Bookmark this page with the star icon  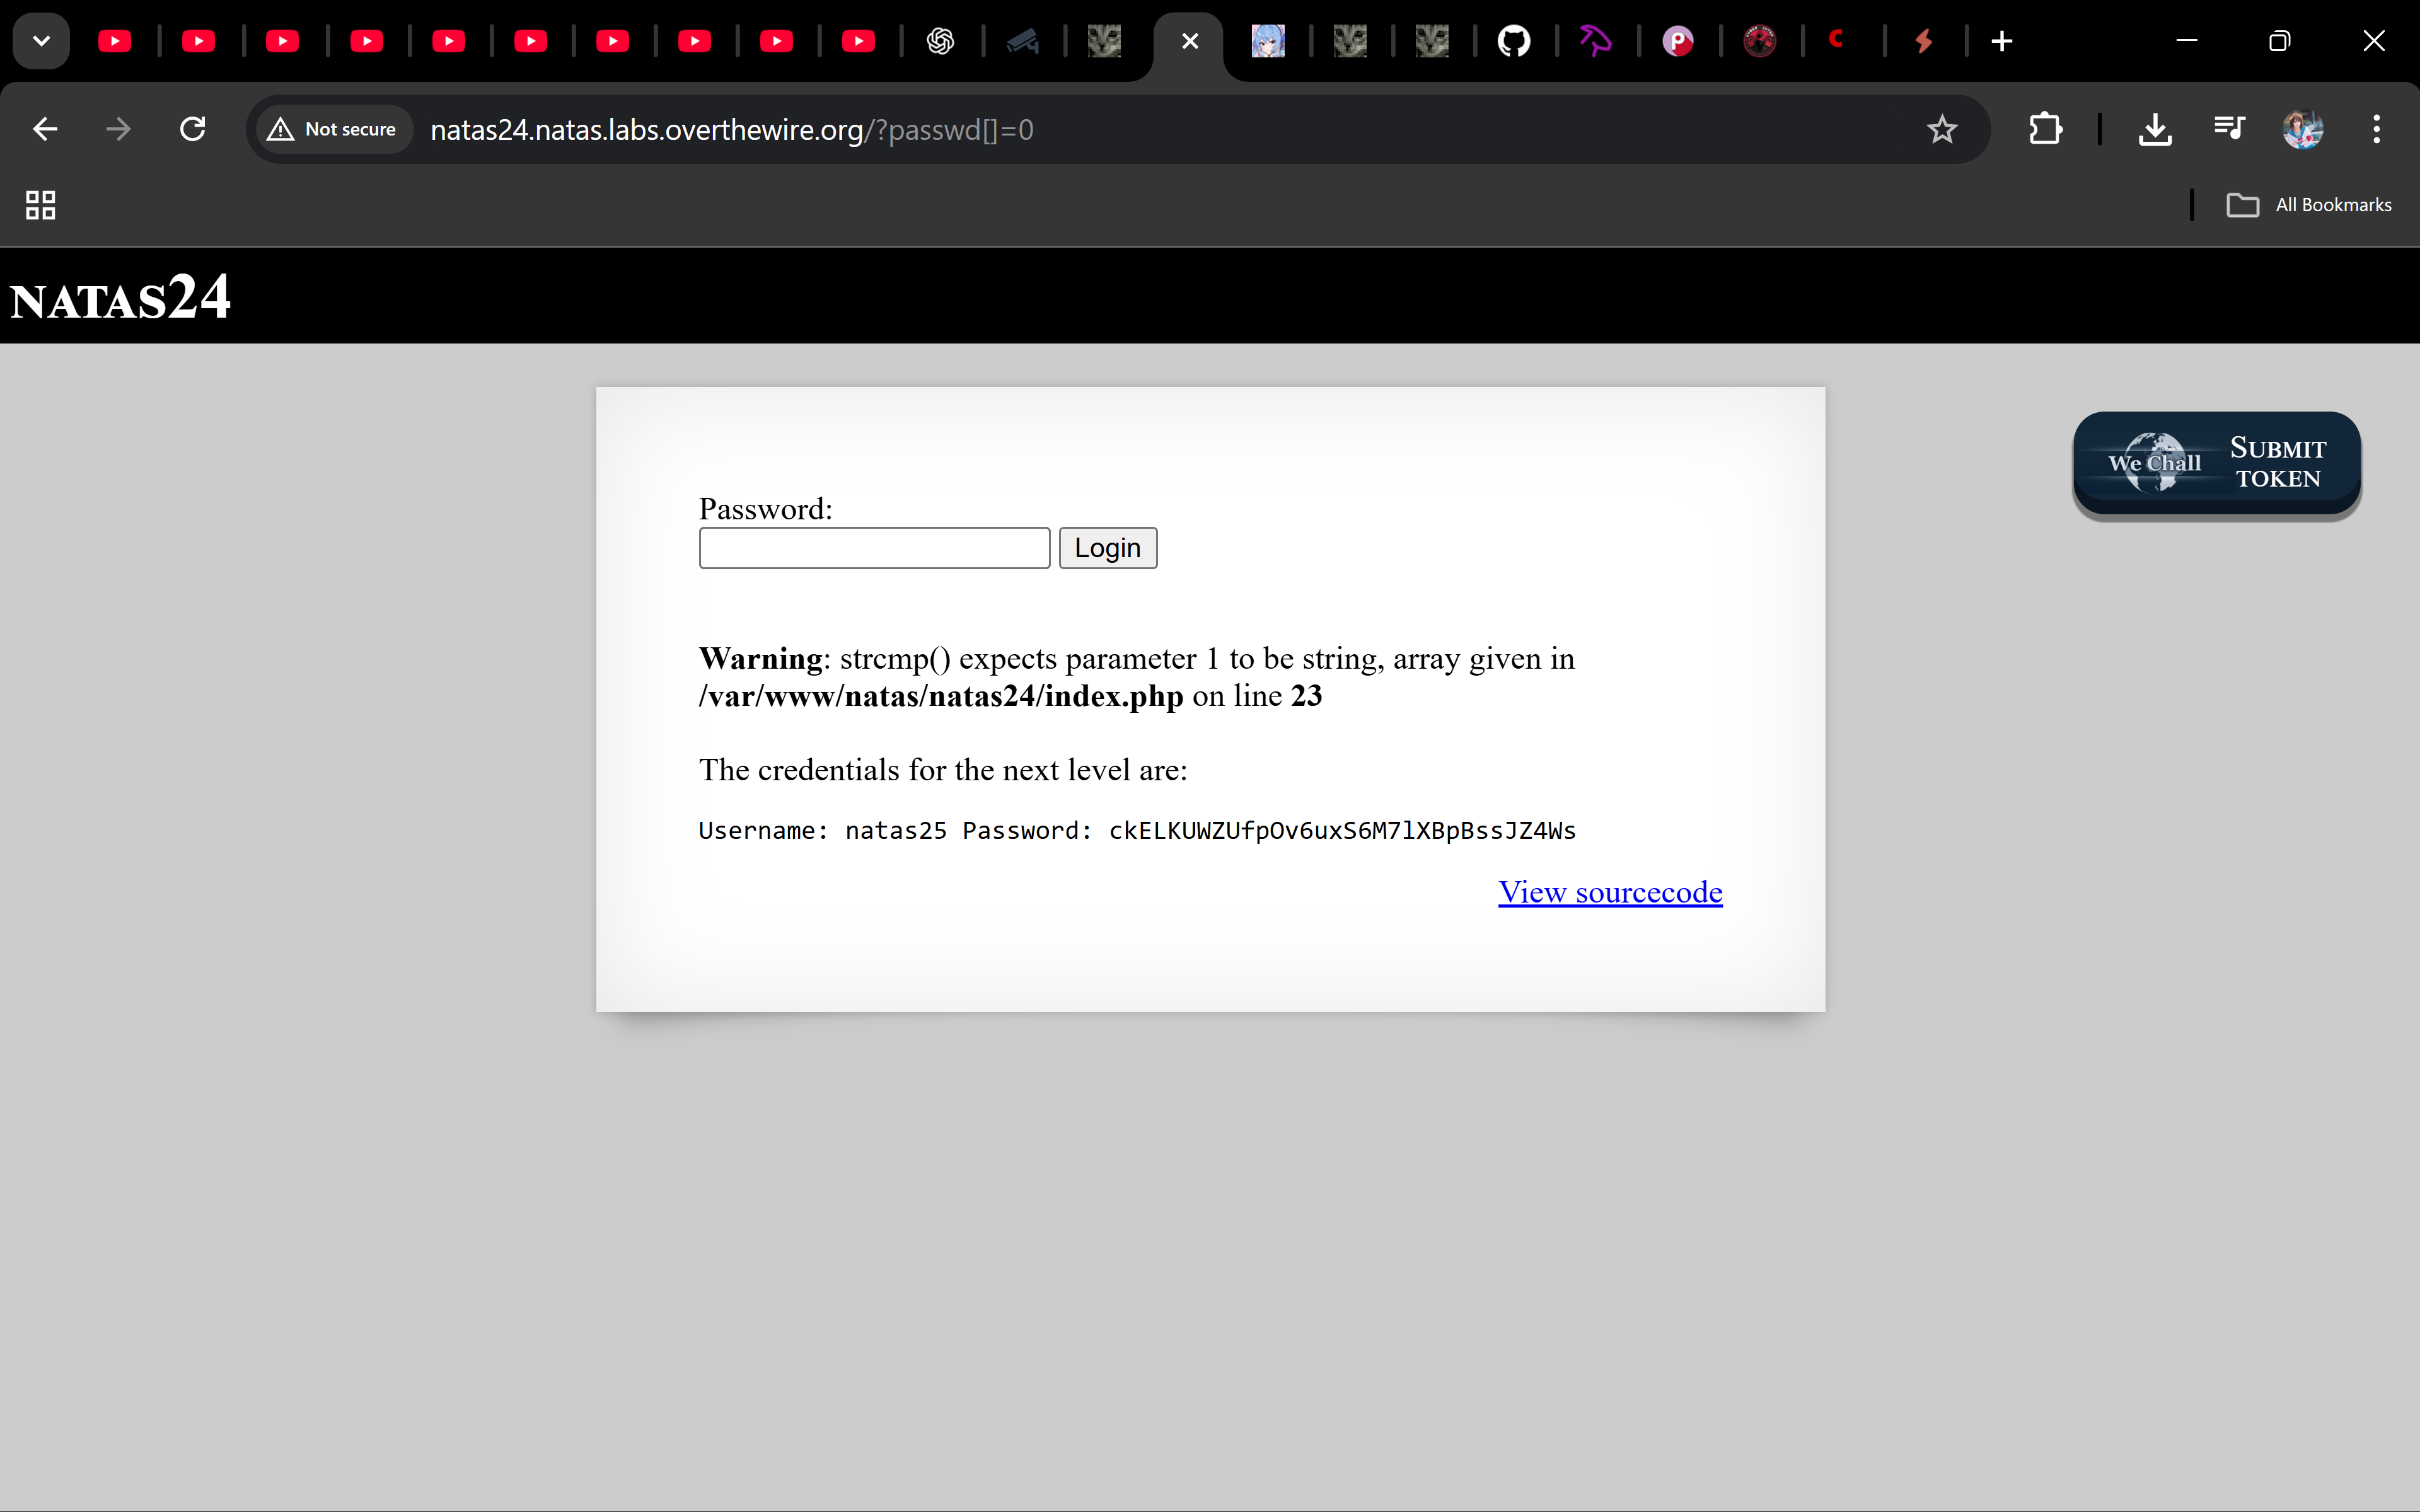(x=1941, y=129)
